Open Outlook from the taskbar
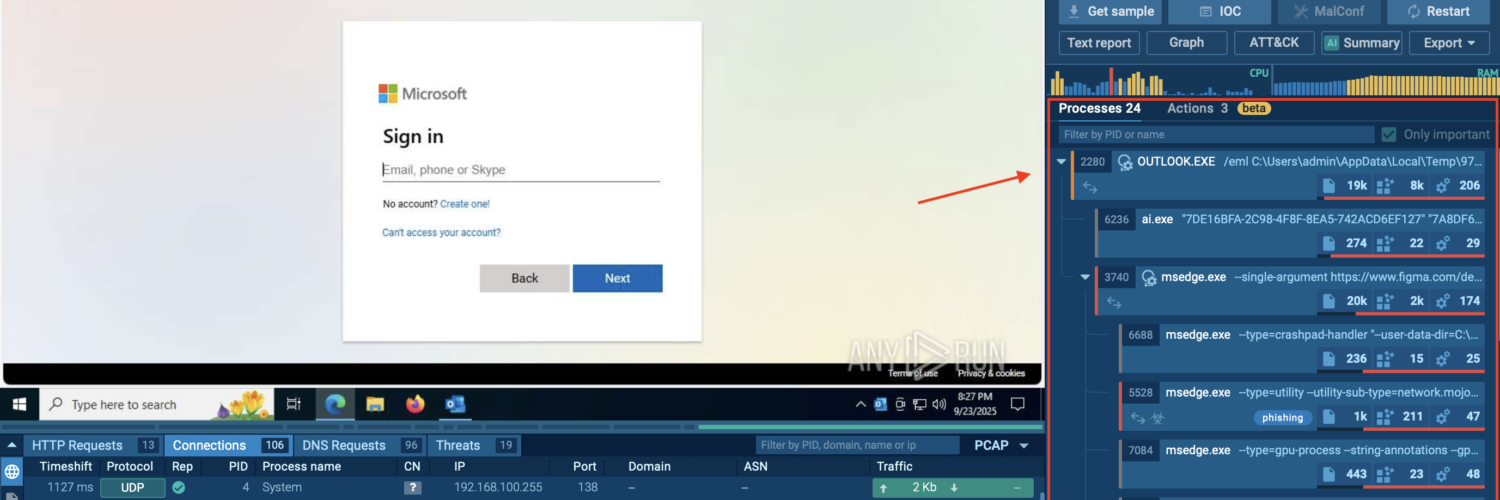1500x500 pixels. click(x=455, y=404)
